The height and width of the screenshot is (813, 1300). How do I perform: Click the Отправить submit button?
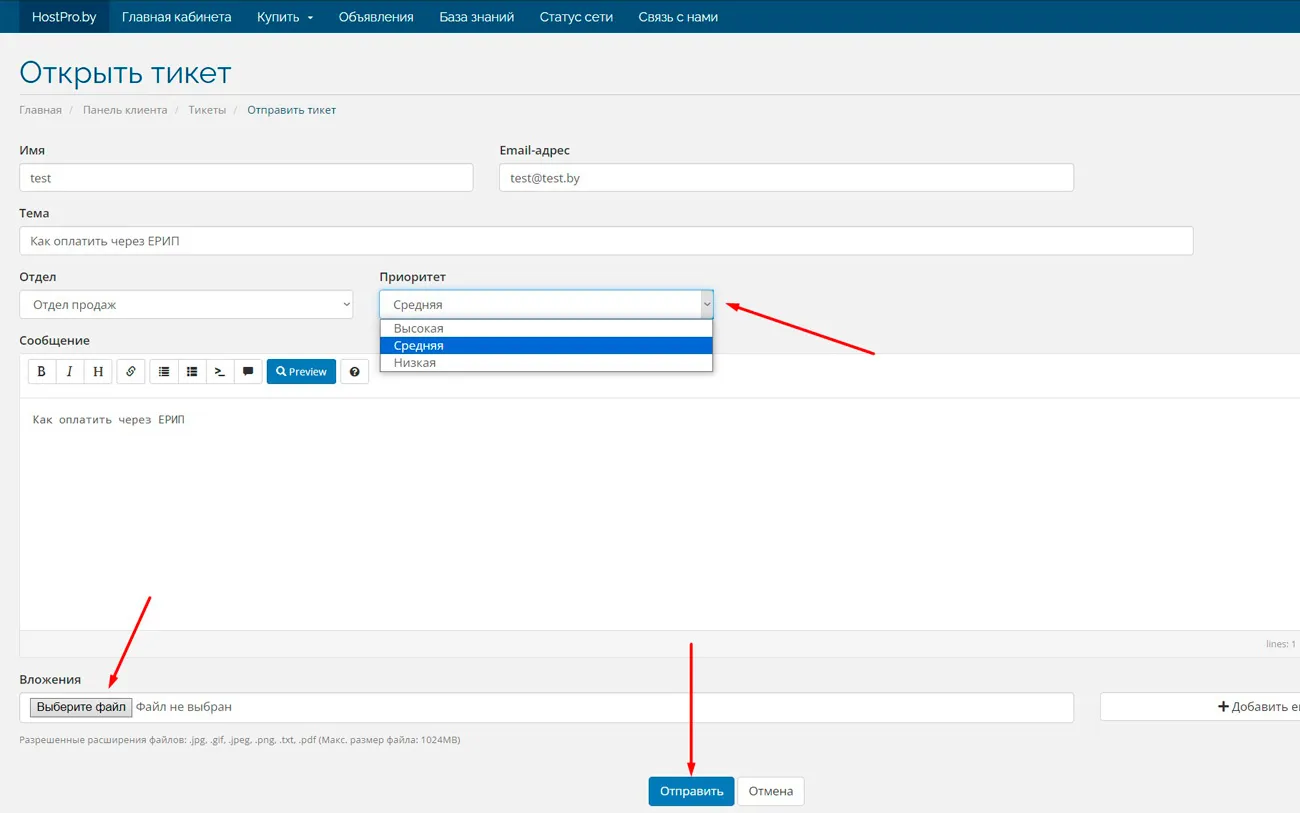pos(691,791)
